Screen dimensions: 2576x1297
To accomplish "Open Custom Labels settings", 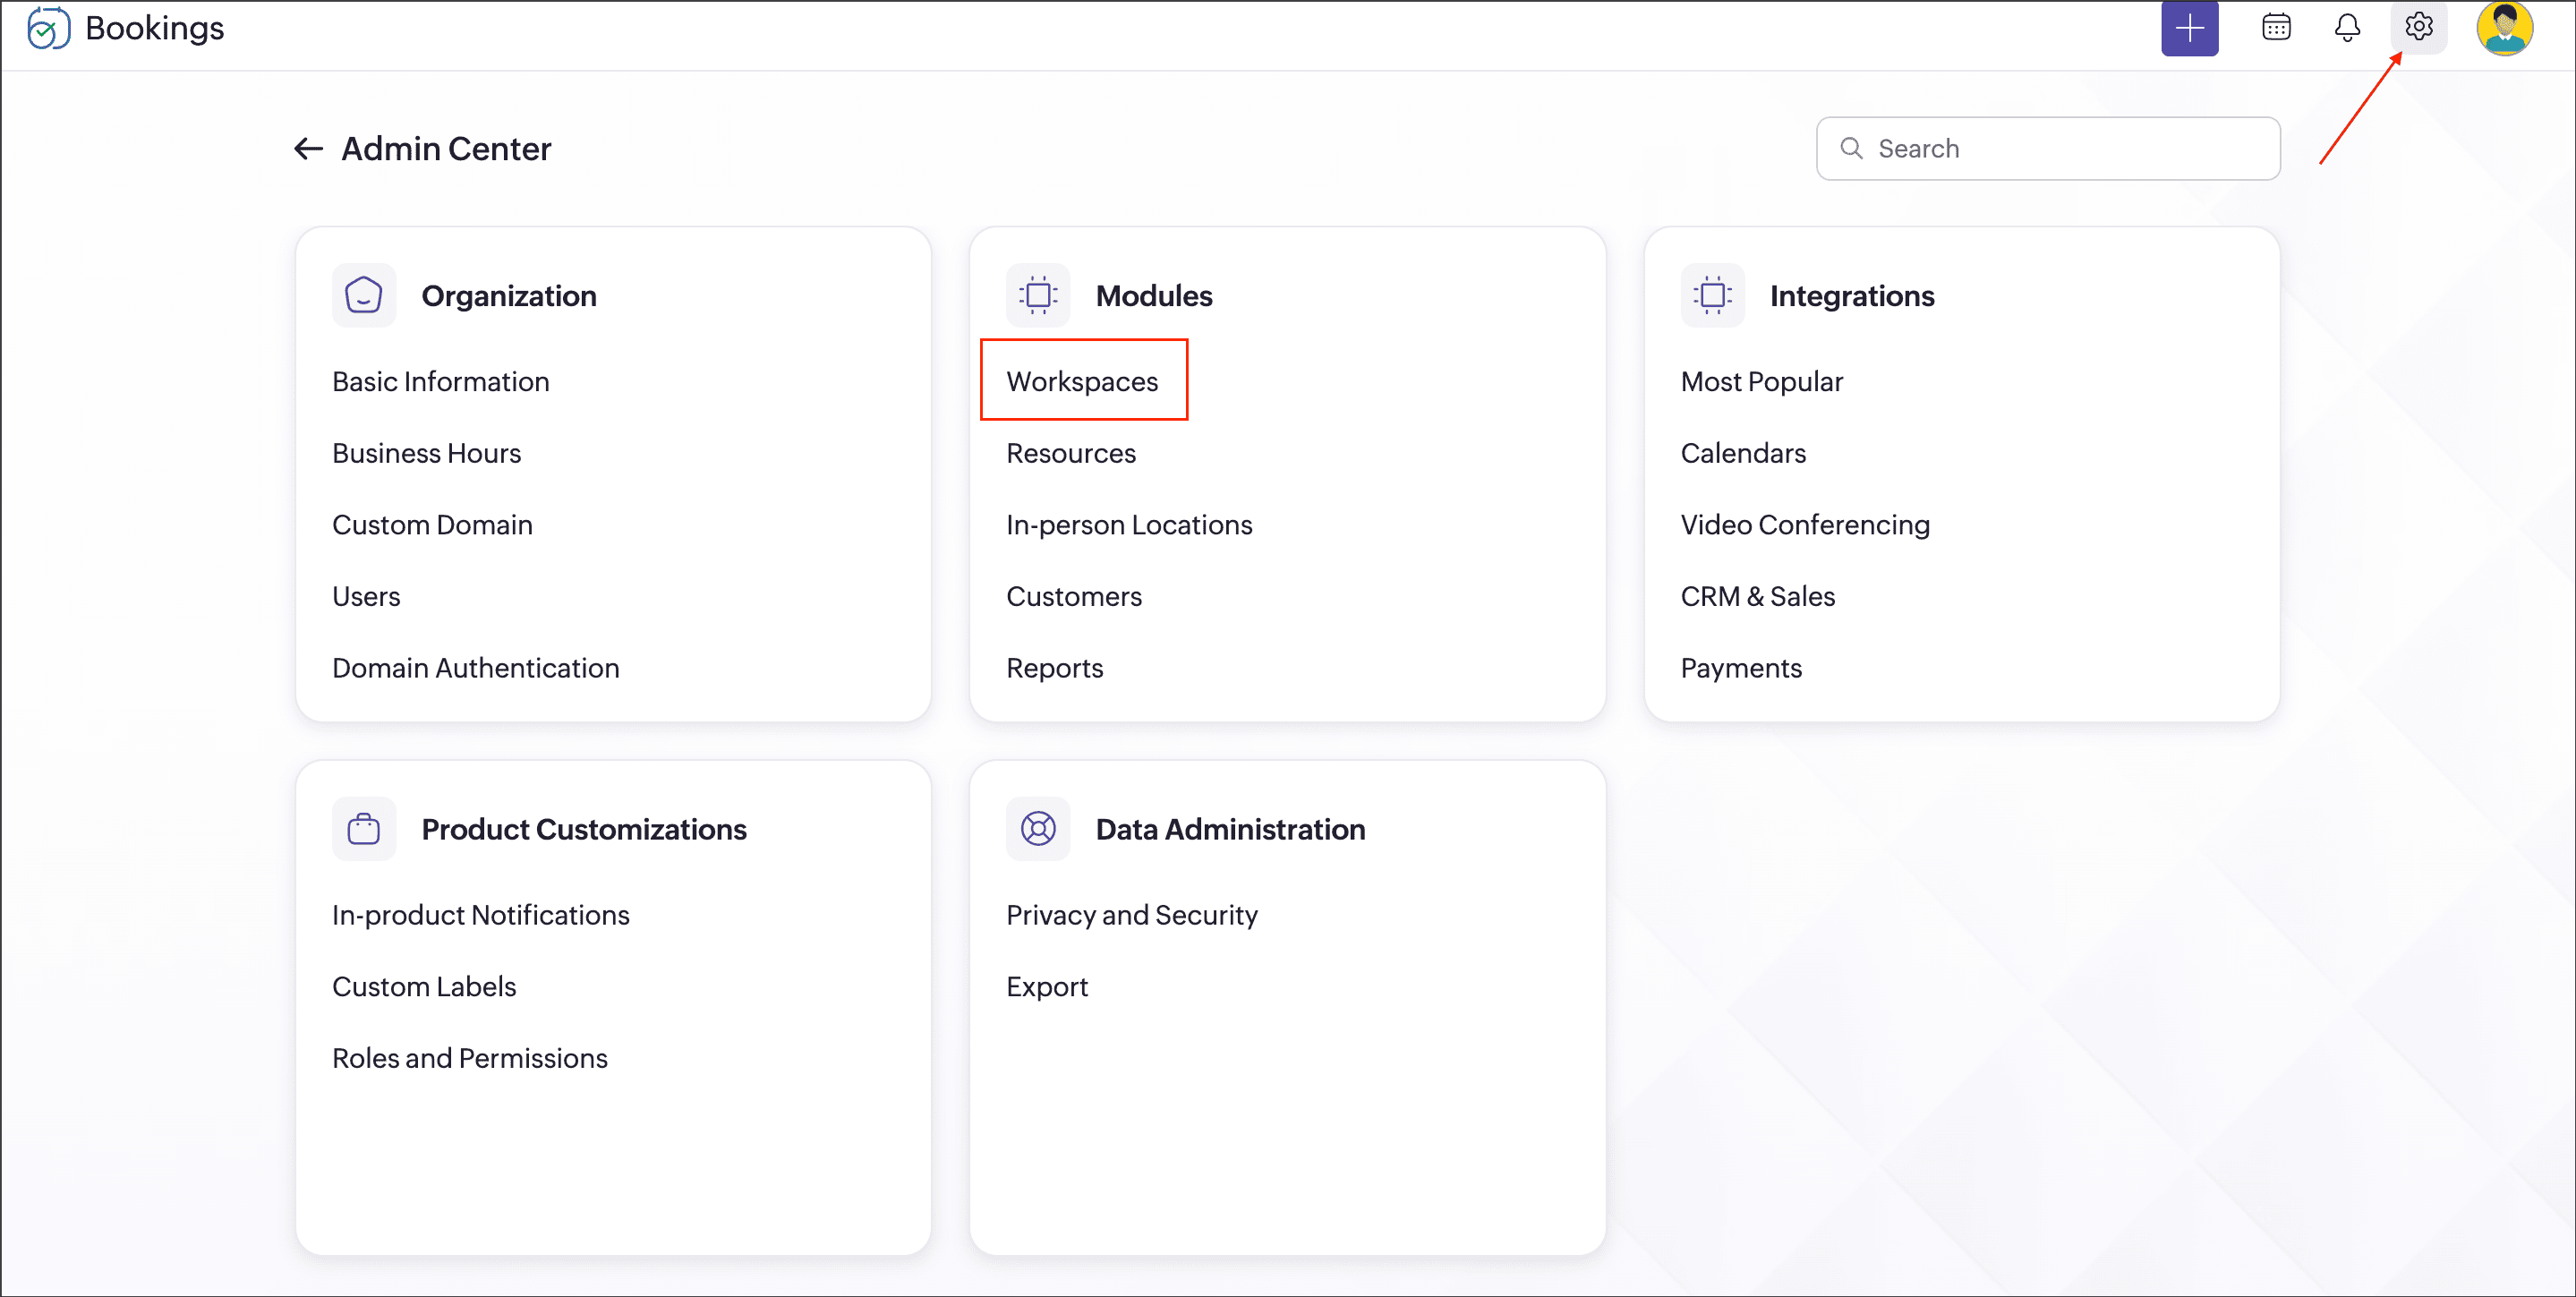I will (424, 986).
